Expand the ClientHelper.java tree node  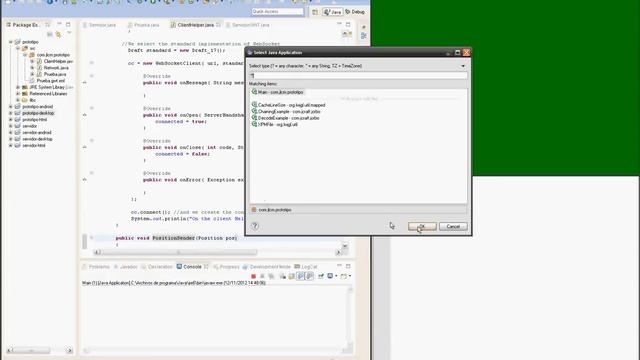point(32,61)
